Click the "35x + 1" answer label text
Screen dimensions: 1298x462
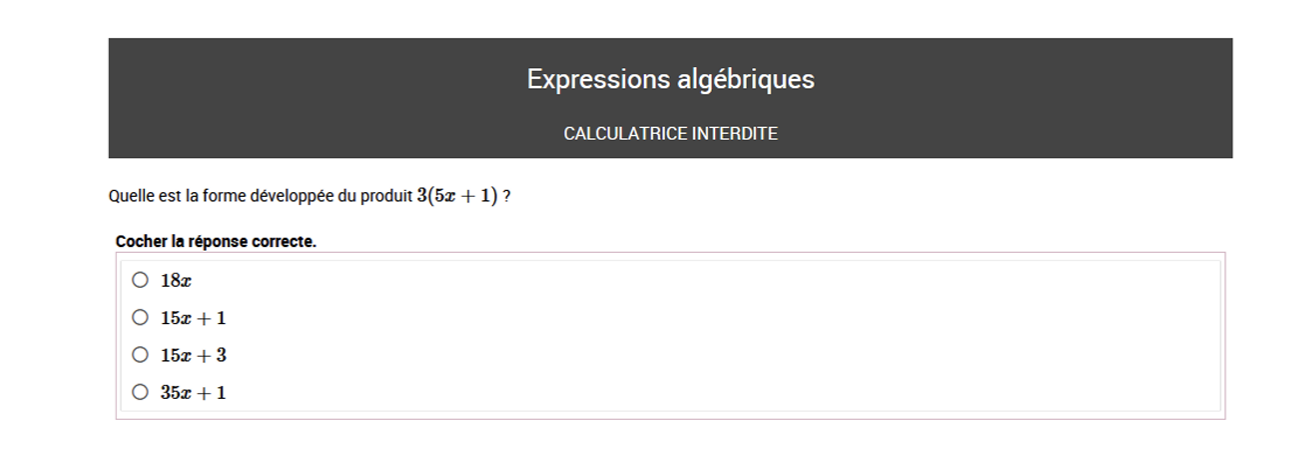tap(193, 392)
